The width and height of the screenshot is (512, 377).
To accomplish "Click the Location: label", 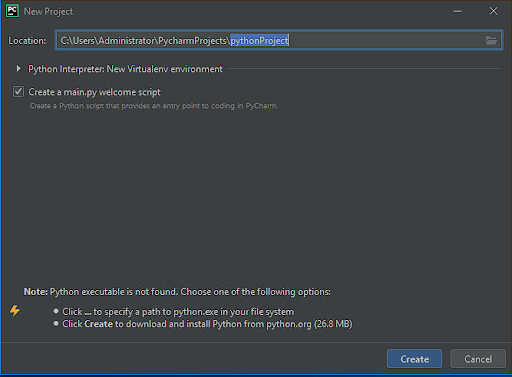I will 27,41.
